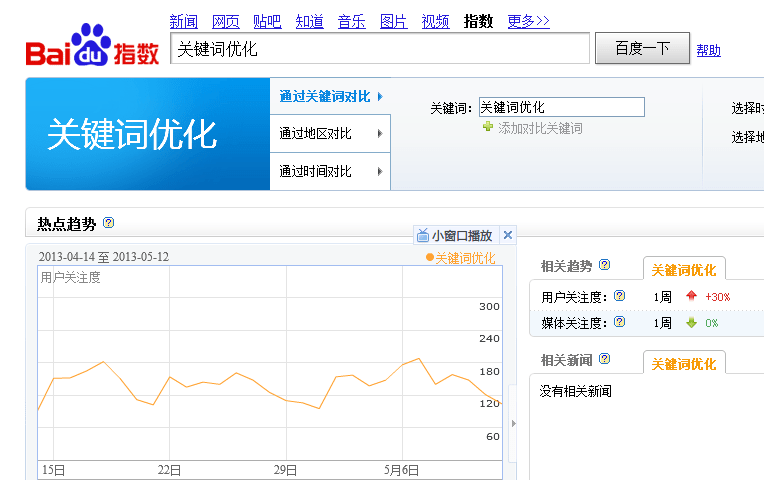Click the green plus add-keyword icon
Screen dimensions: 764x480
(x=488, y=127)
